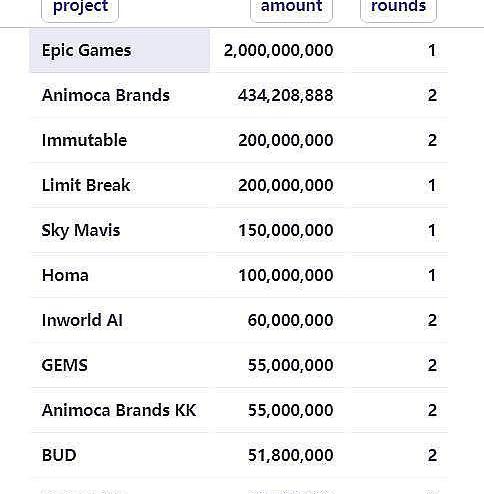Viewport: 484px width, 494px height.
Task: Select the Epic Games project cell
Action: [x=120, y=51]
